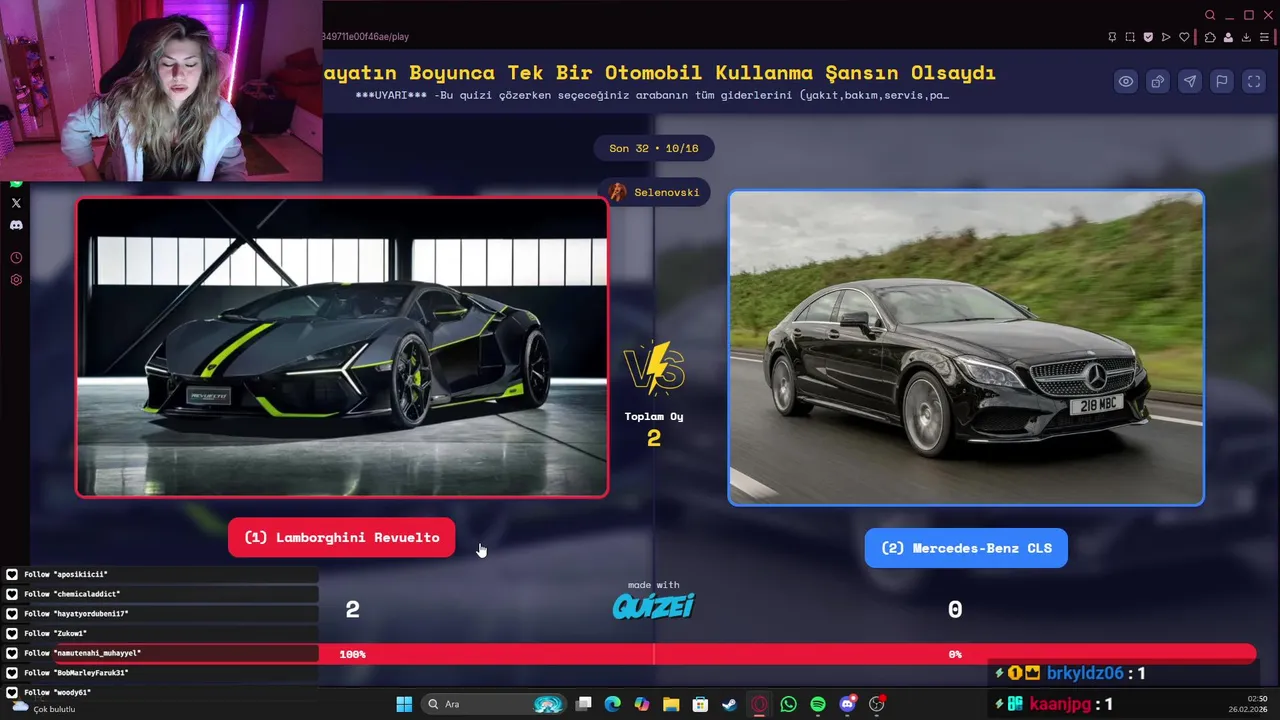
Task: Switch to Opera GX on taskbar
Action: pos(759,704)
